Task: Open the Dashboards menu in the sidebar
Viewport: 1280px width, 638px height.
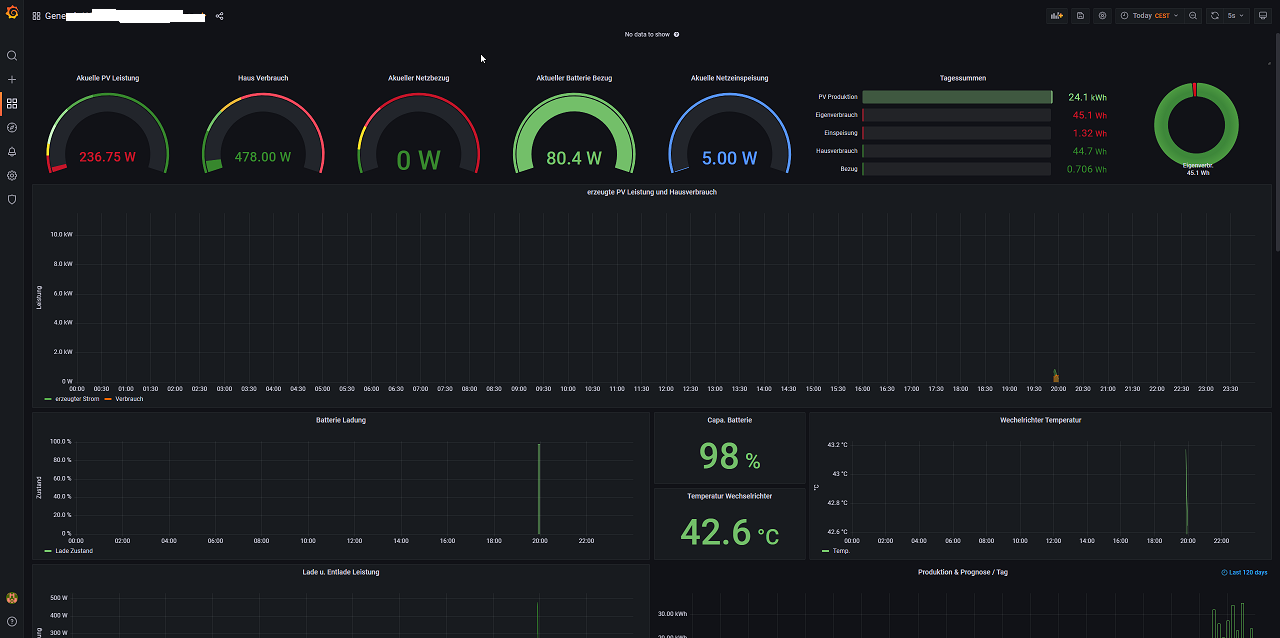Action: 12,104
